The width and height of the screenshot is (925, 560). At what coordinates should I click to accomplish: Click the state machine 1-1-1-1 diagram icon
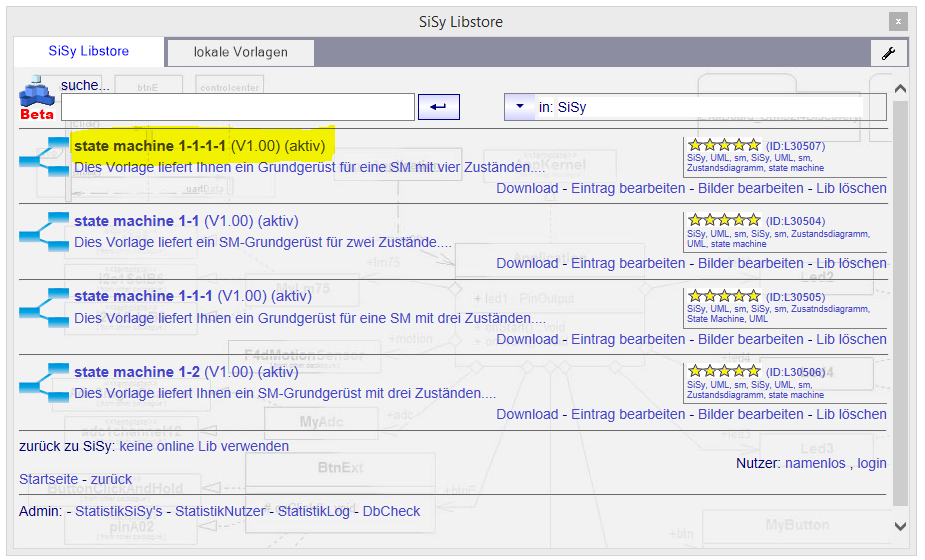coord(44,156)
